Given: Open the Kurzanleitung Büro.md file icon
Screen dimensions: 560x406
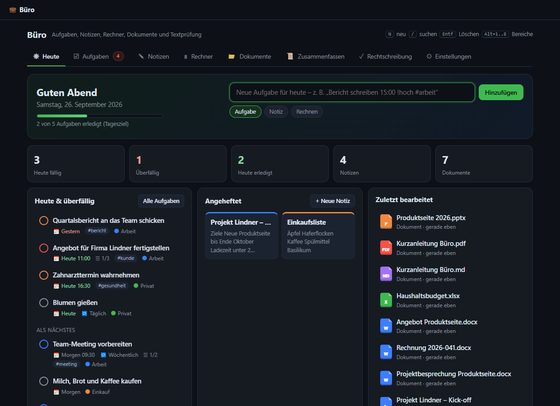Looking at the screenshot, I should pyautogui.click(x=386, y=274).
